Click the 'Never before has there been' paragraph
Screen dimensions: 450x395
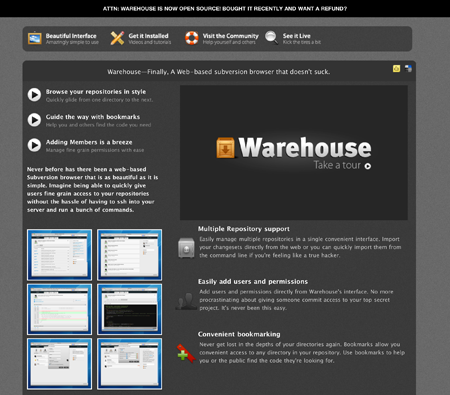(x=92, y=190)
